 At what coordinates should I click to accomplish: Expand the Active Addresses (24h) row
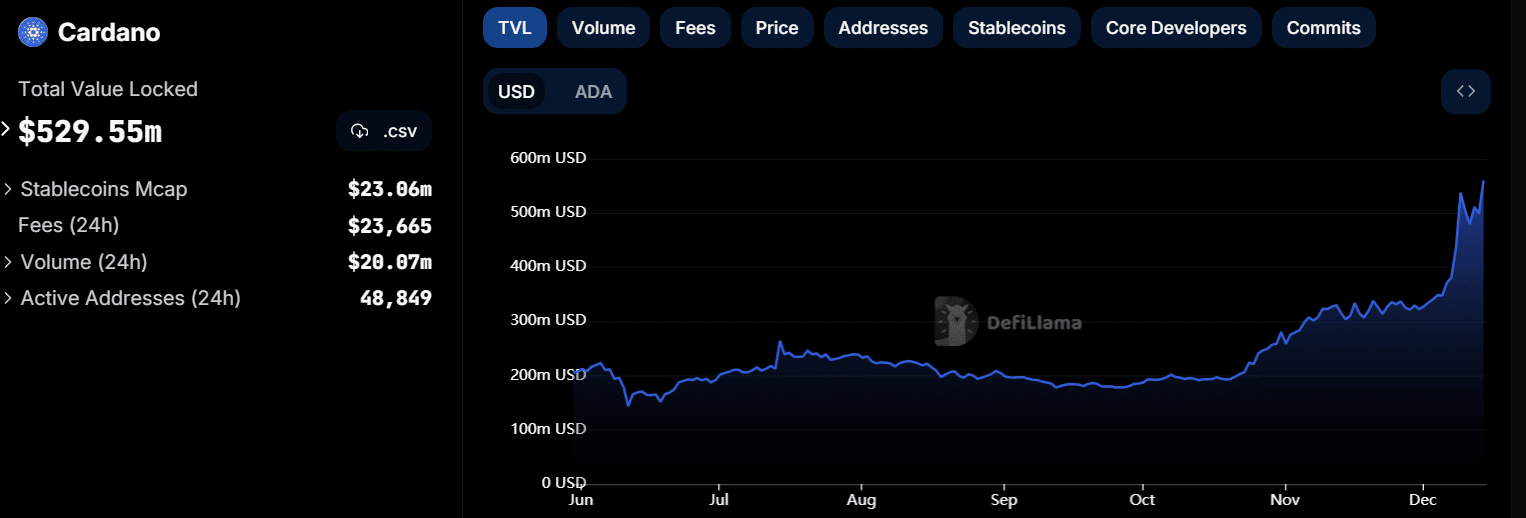tap(9, 298)
